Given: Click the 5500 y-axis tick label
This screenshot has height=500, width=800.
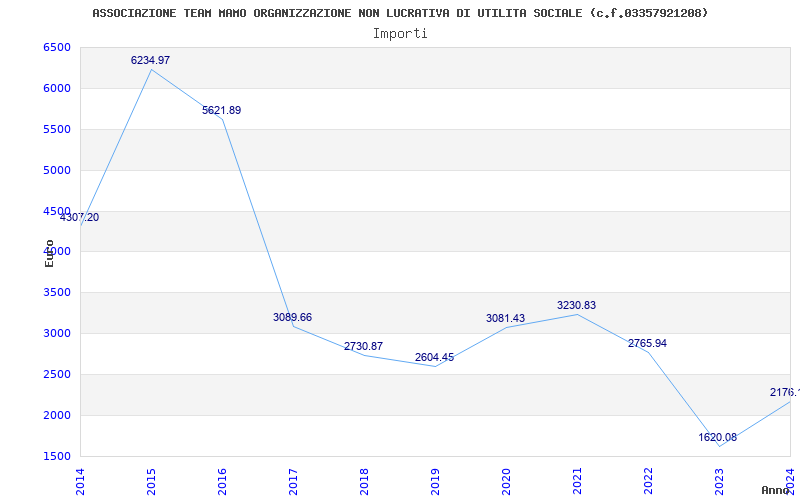Looking at the screenshot, I should point(57,129).
